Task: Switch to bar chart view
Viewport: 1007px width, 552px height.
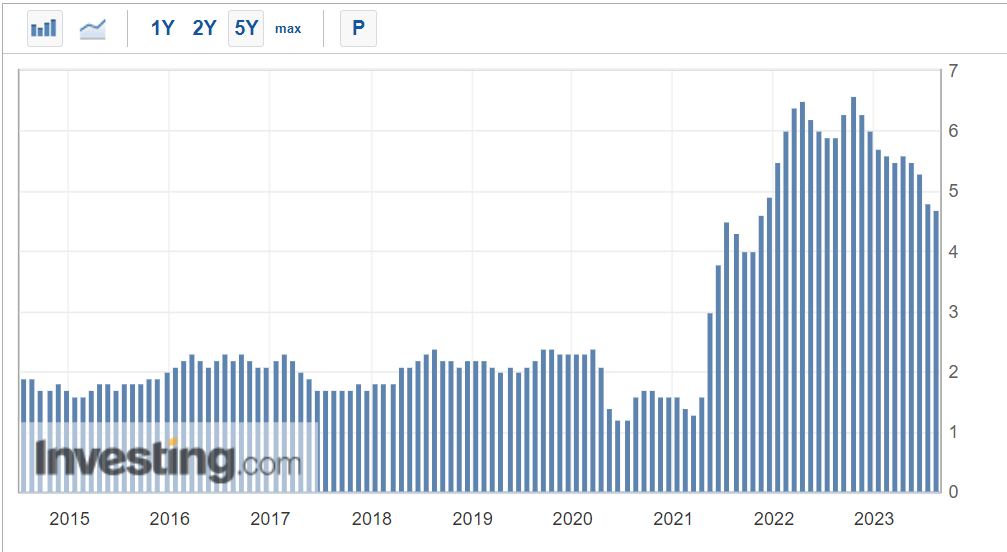Action: [x=45, y=28]
